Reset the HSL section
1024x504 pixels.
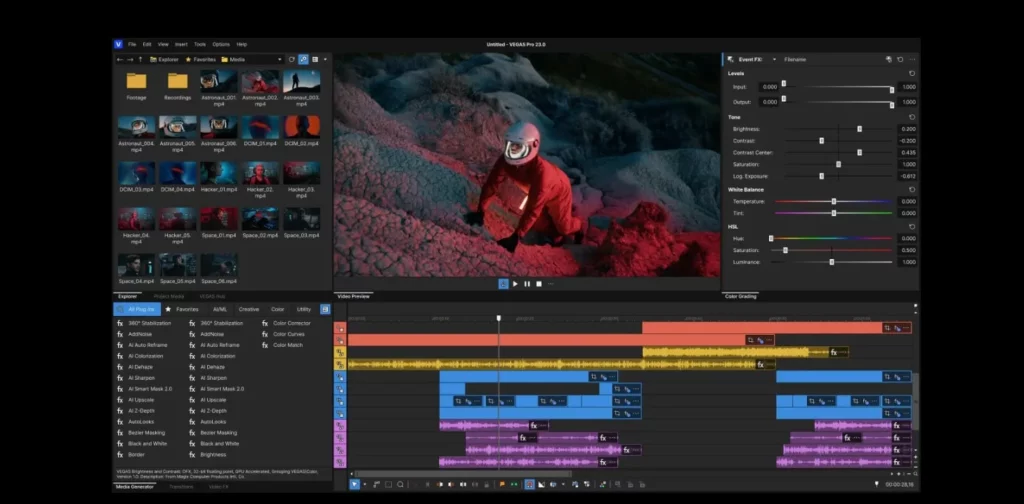[912, 227]
